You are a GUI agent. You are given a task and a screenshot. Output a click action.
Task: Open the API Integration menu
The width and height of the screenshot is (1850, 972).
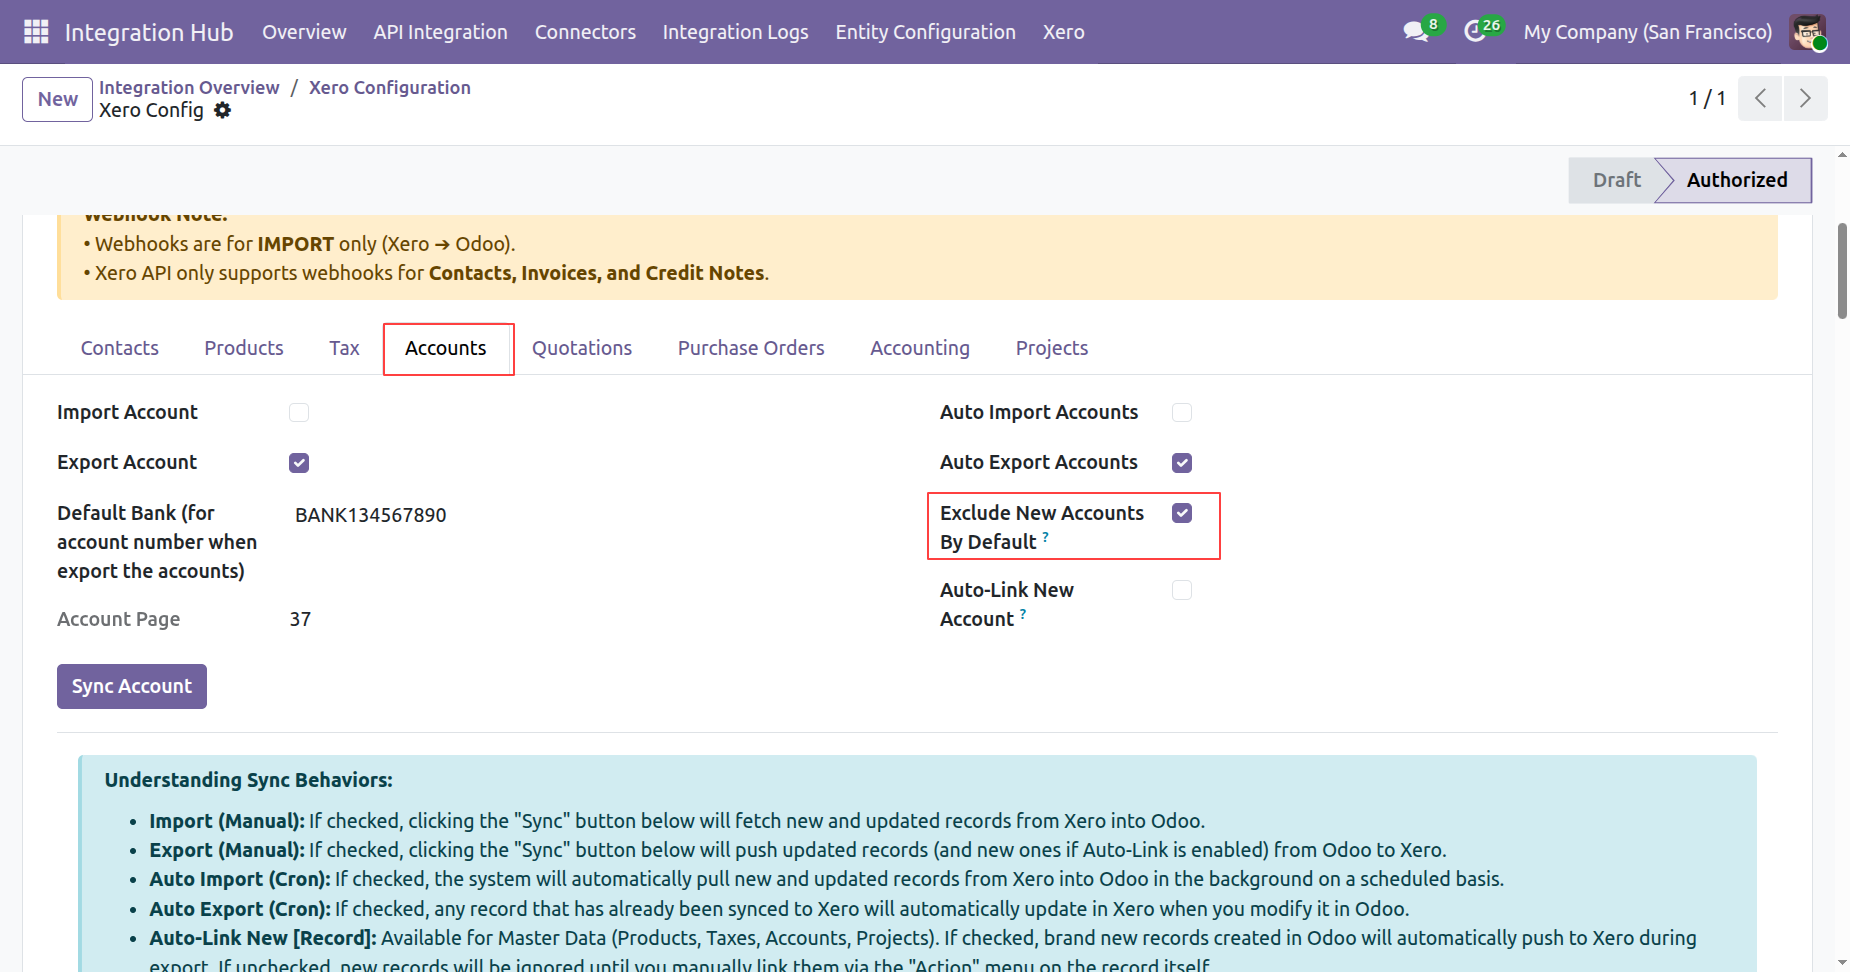pyautogui.click(x=441, y=32)
